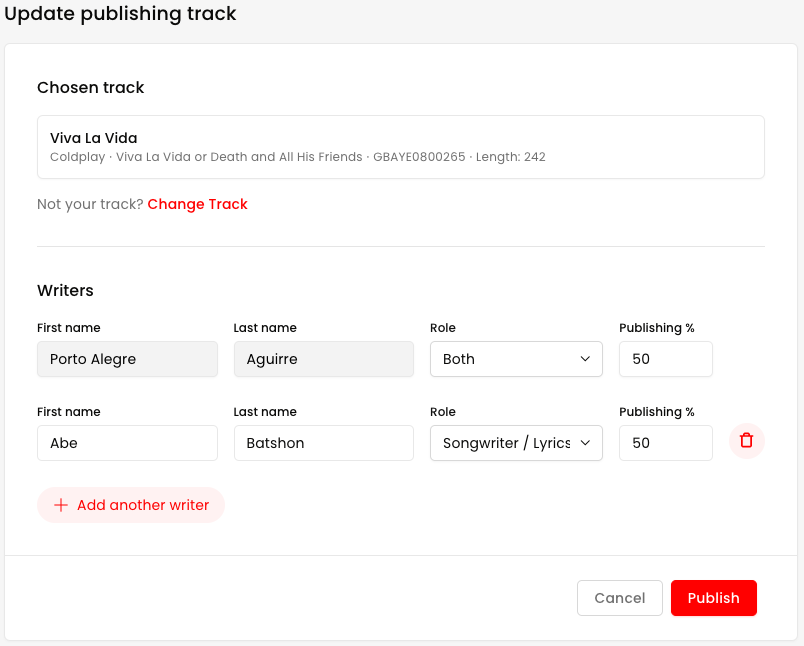Click the chevron arrow on the Both role selector
The width and height of the screenshot is (804, 646).
585,359
